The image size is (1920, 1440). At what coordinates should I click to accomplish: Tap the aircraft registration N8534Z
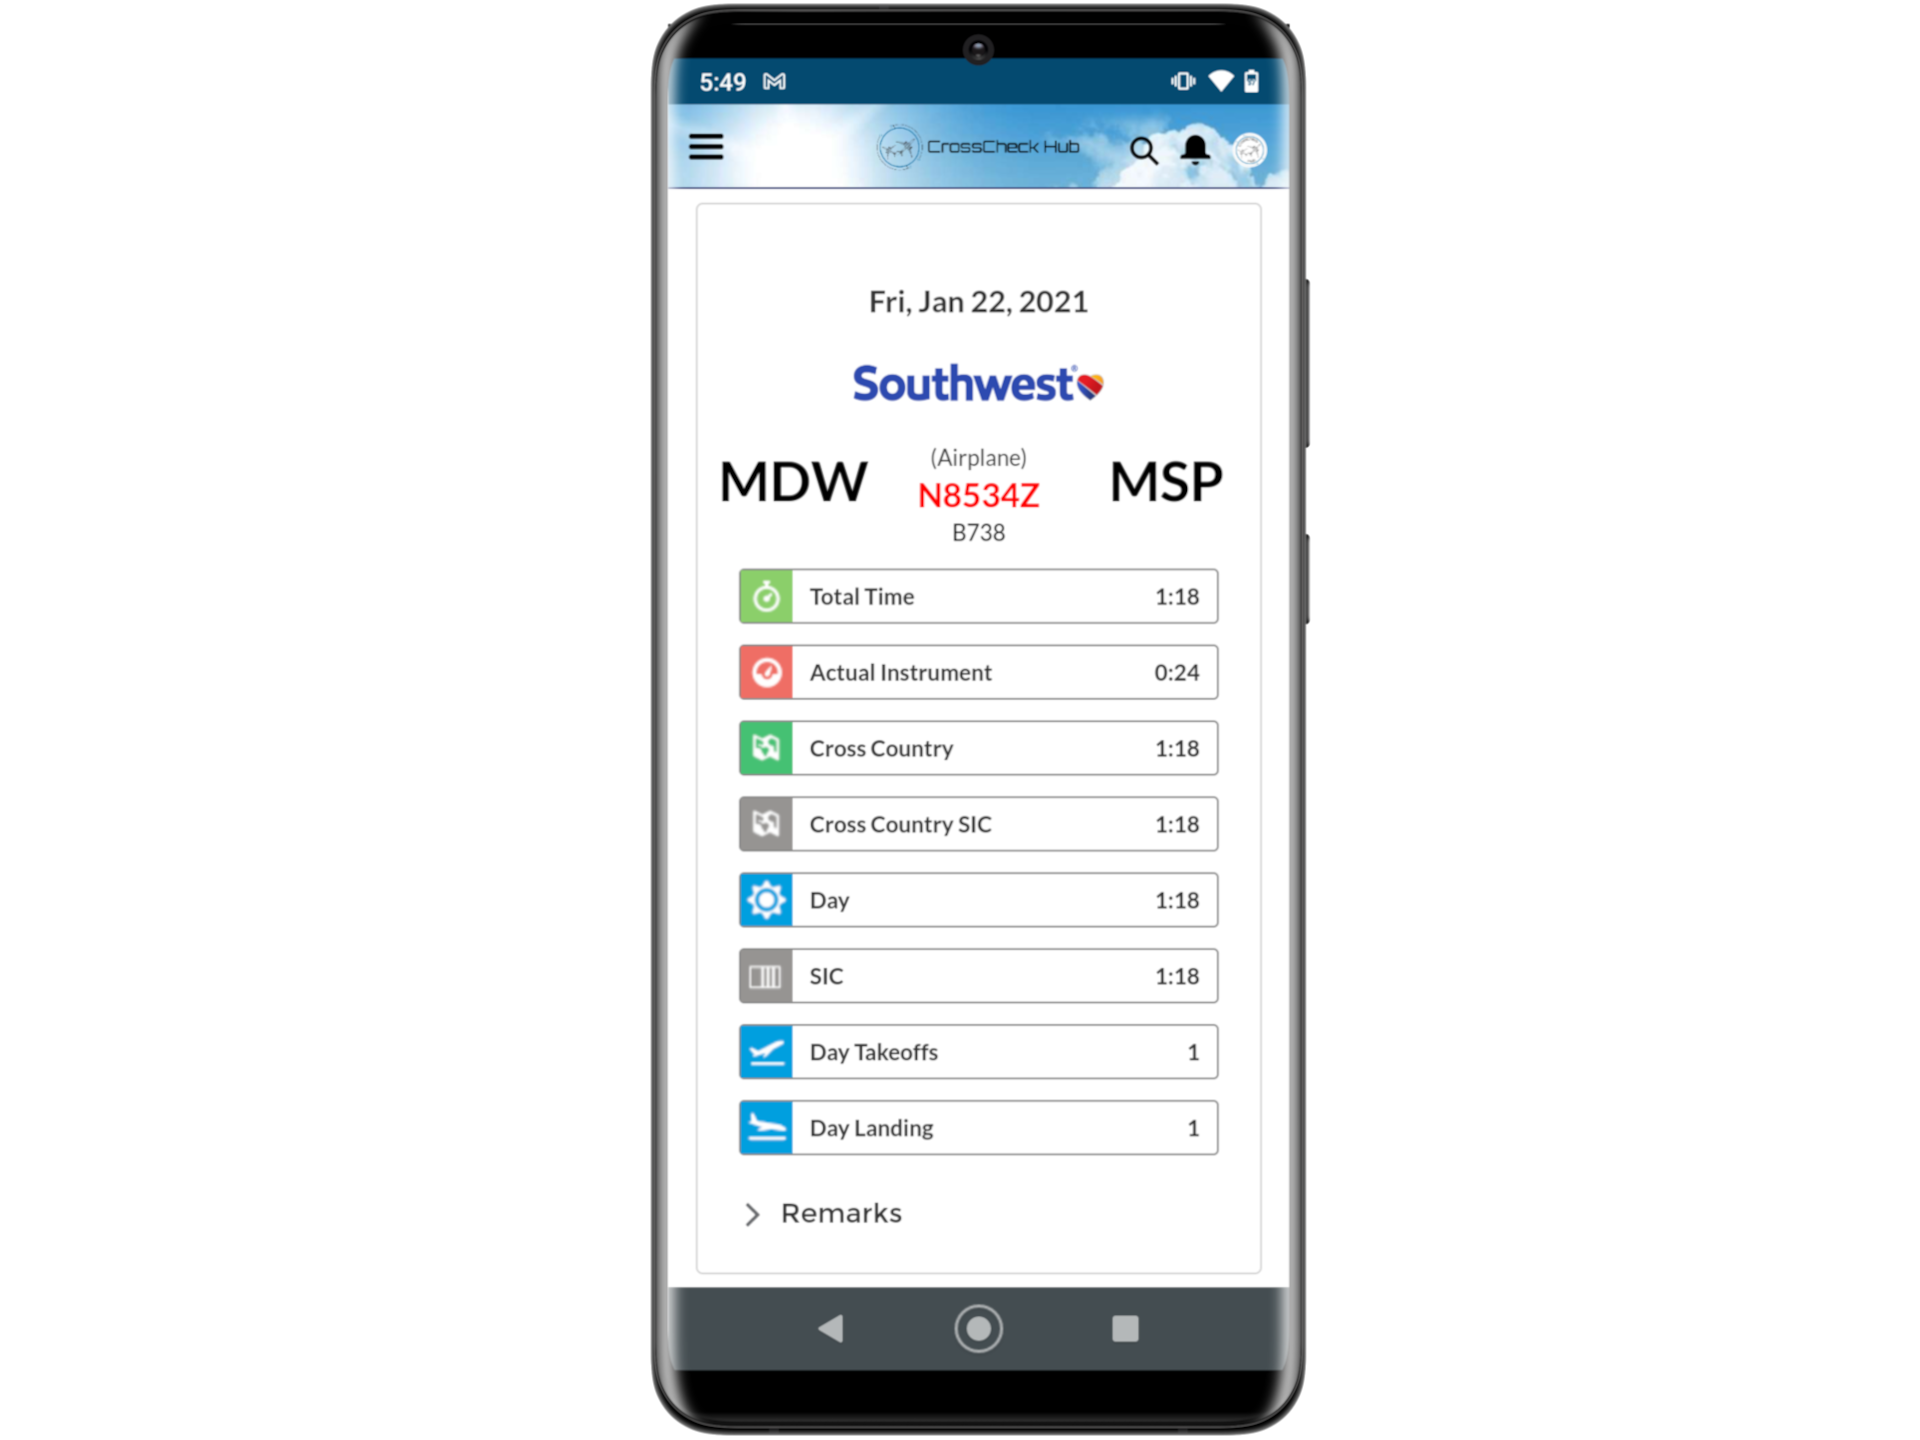coord(980,487)
